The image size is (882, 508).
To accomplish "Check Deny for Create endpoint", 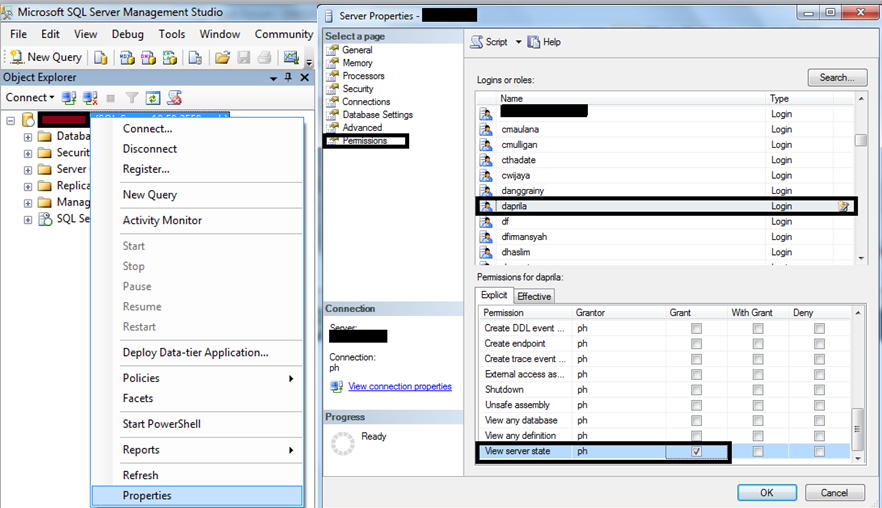I will click(819, 344).
